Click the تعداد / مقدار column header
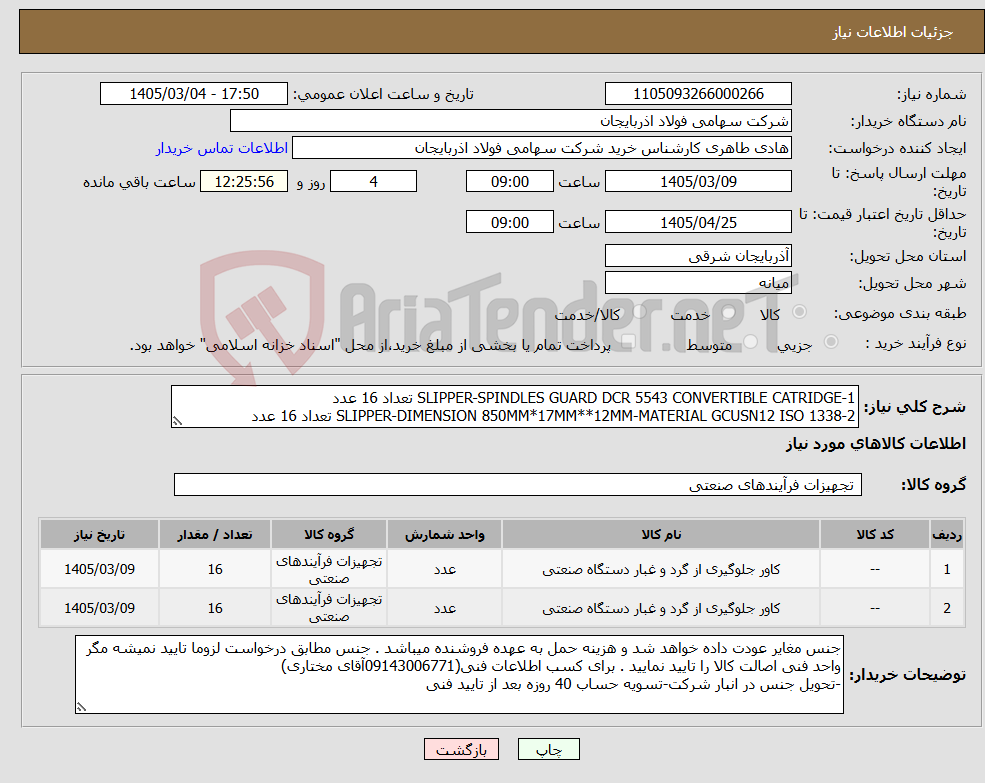Viewport: 985px width, 783px height. 215,535
